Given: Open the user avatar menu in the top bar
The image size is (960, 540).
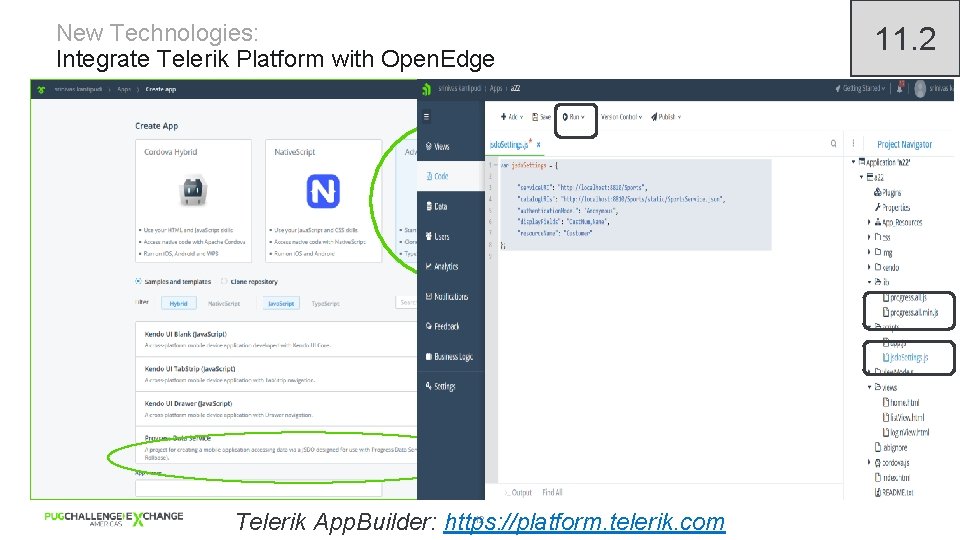Looking at the screenshot, I should point(920,89).
